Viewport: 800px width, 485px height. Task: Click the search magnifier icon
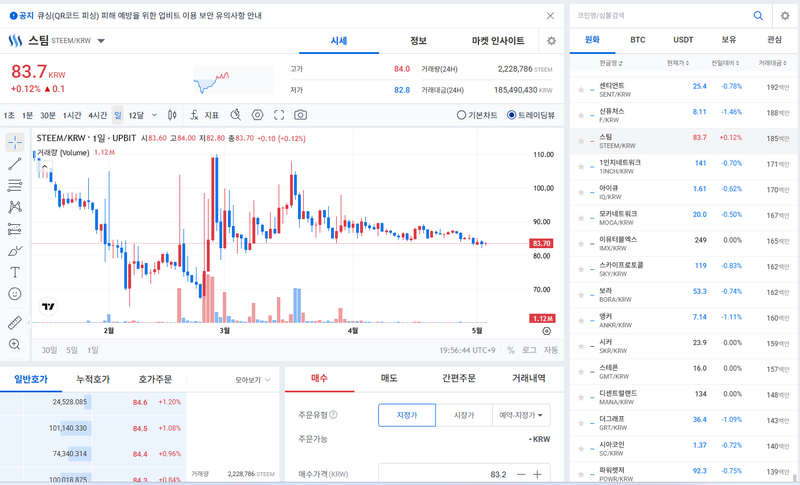click(x=758, y=16)
